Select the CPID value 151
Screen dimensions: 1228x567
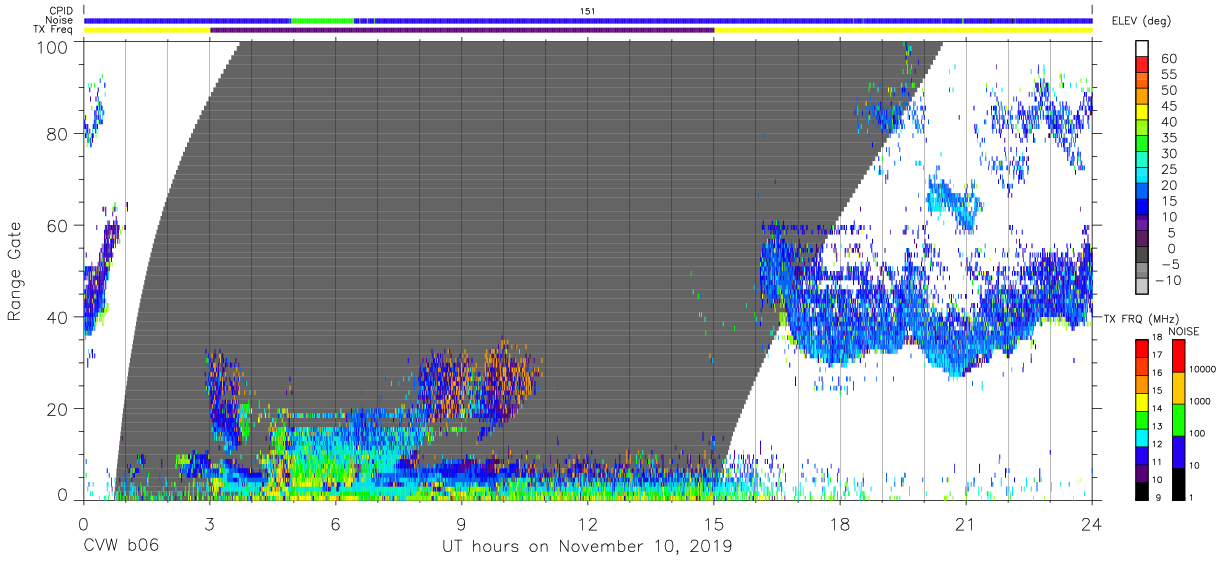(x=588, y=11)
